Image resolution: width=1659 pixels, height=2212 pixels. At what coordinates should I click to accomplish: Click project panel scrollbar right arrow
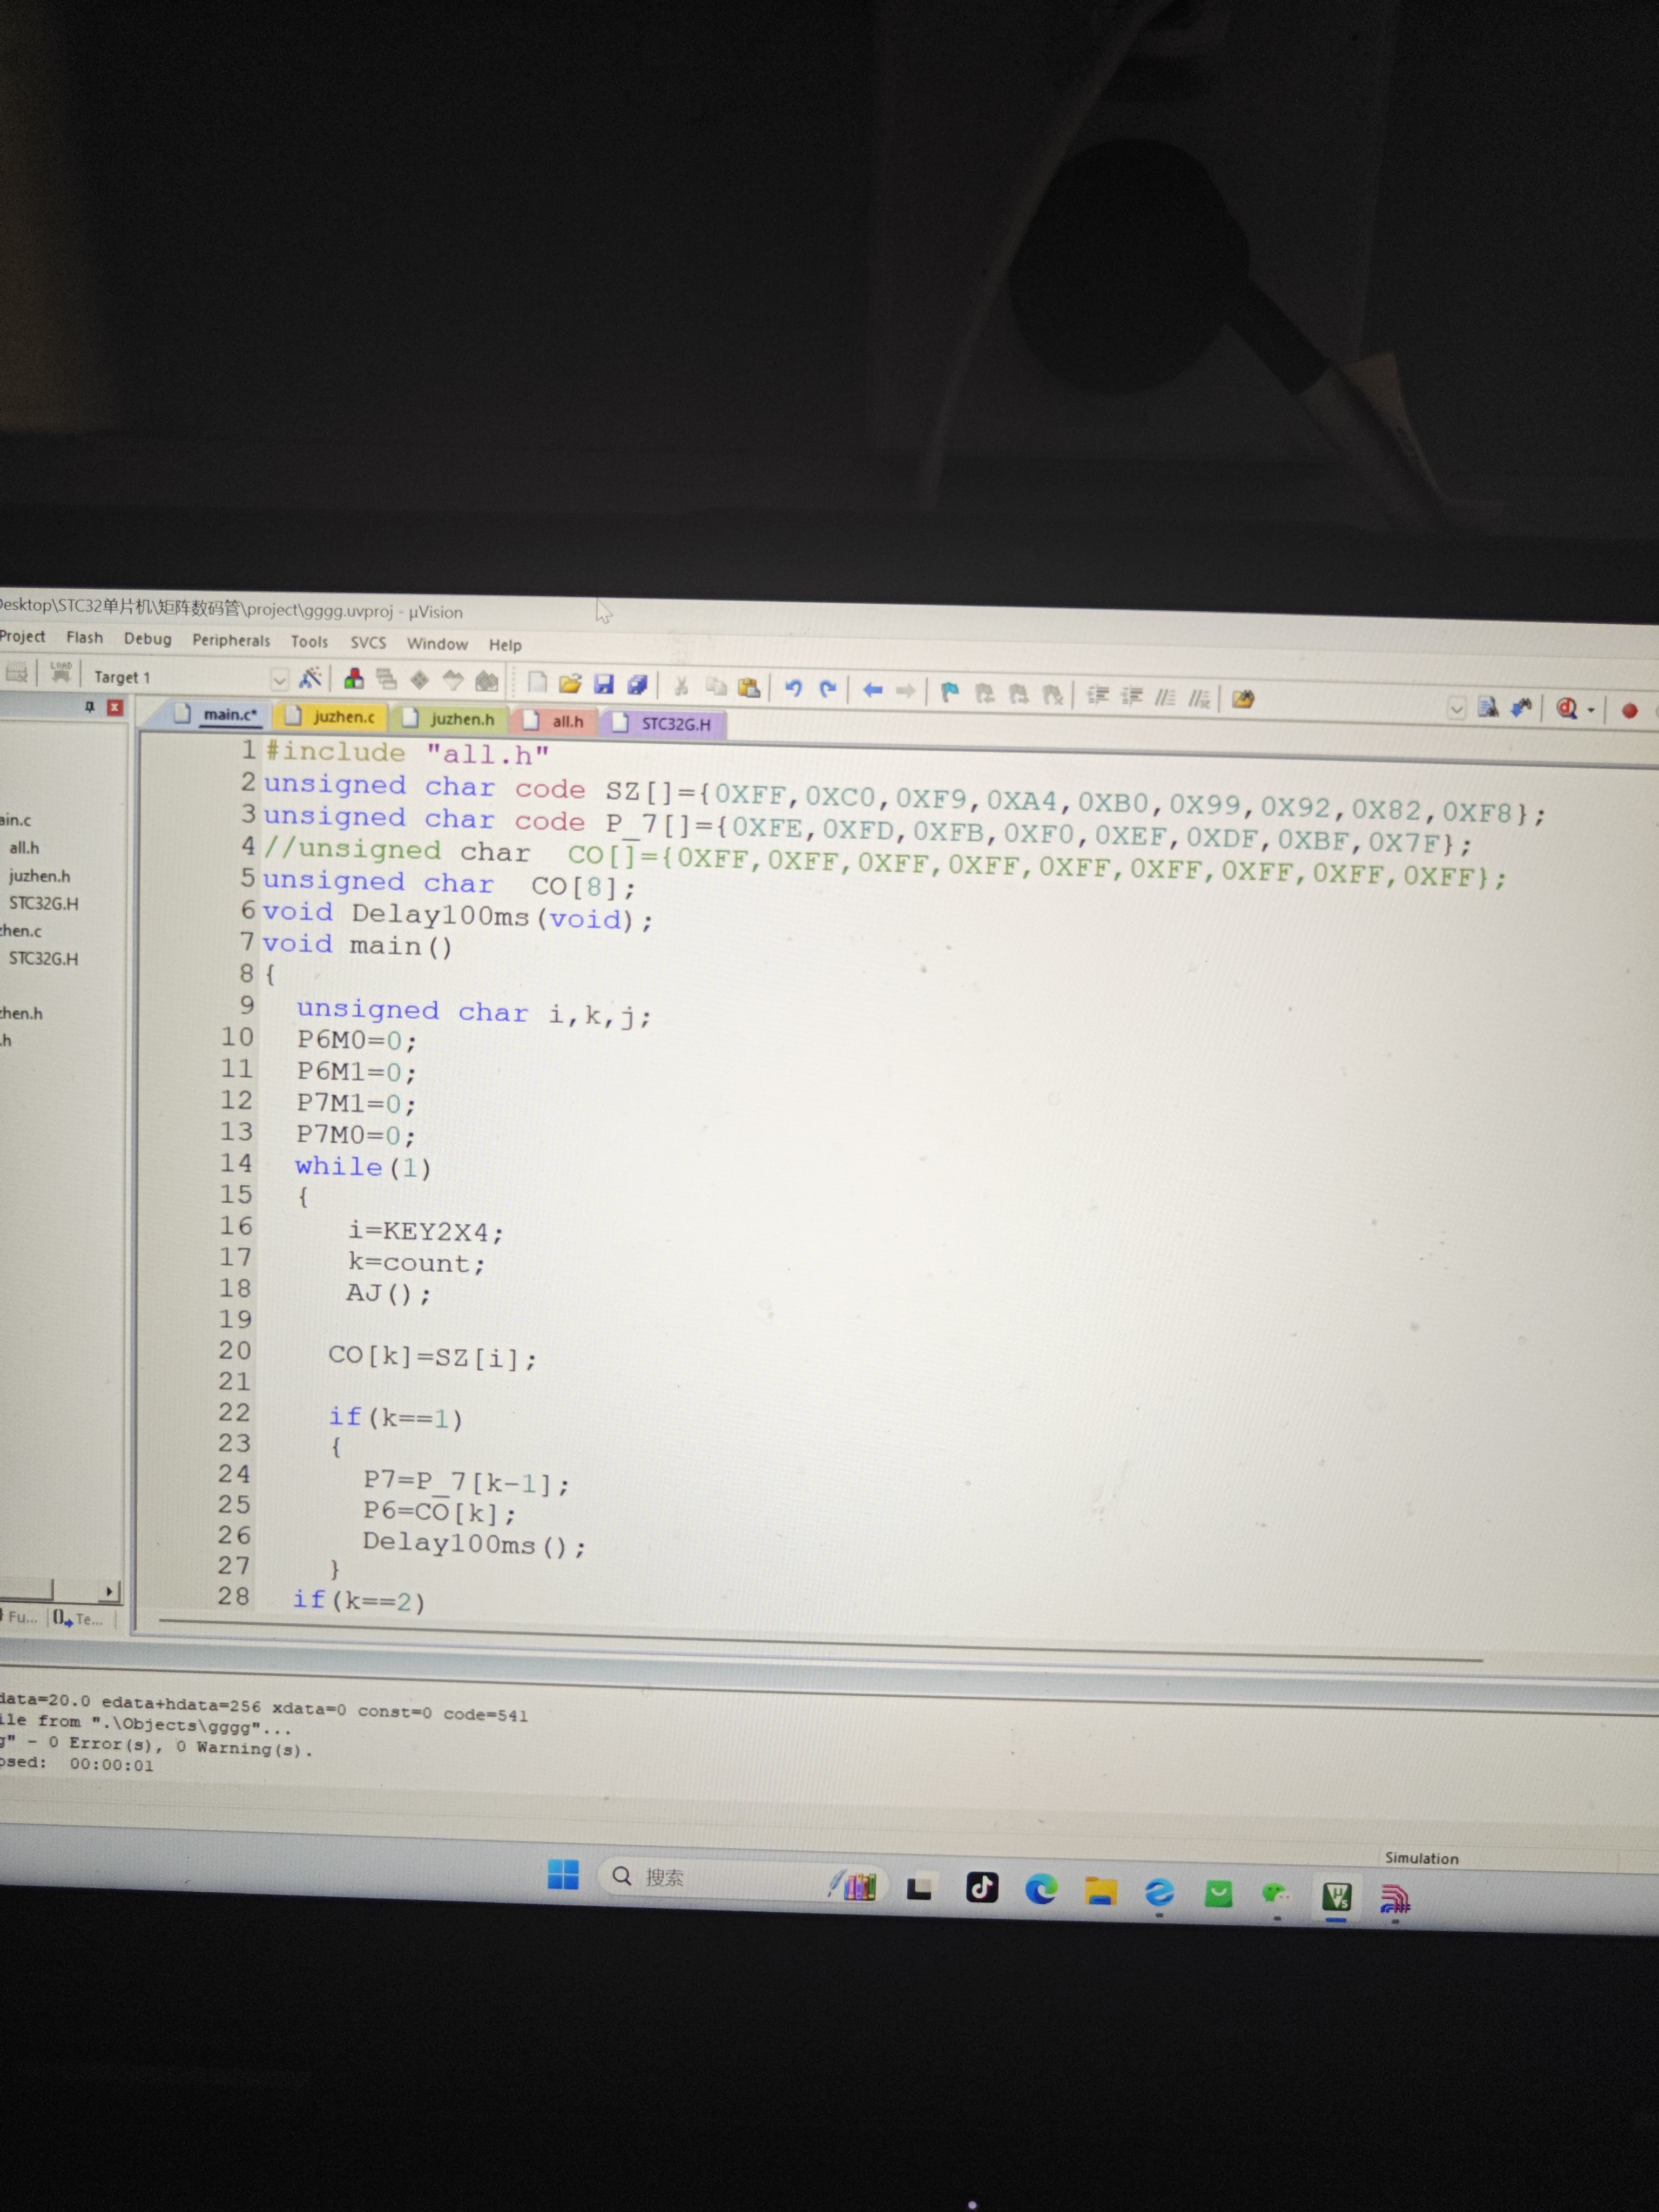pos(109,1591)
